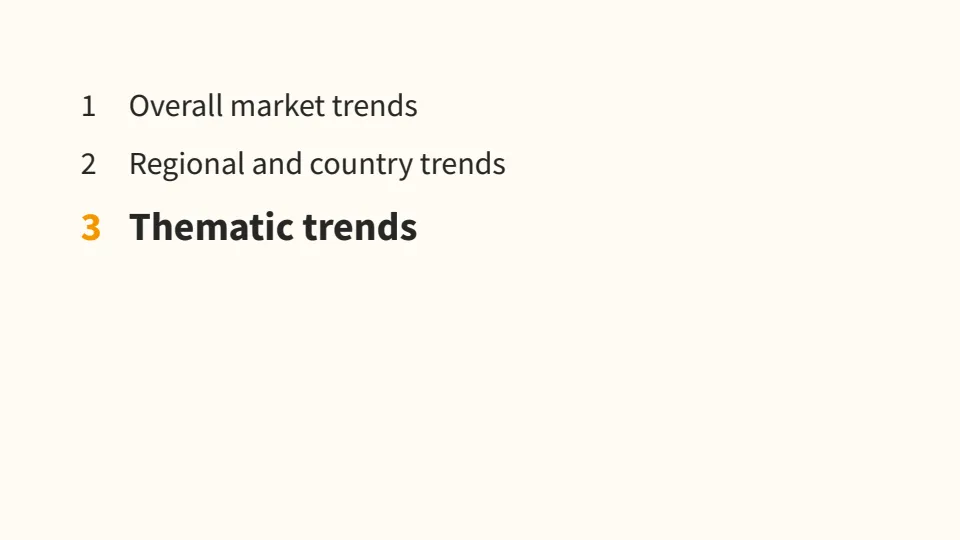Click the Overall market trends item
The width and height of the screenshot is (960, 540).
[x=273, y=106]
